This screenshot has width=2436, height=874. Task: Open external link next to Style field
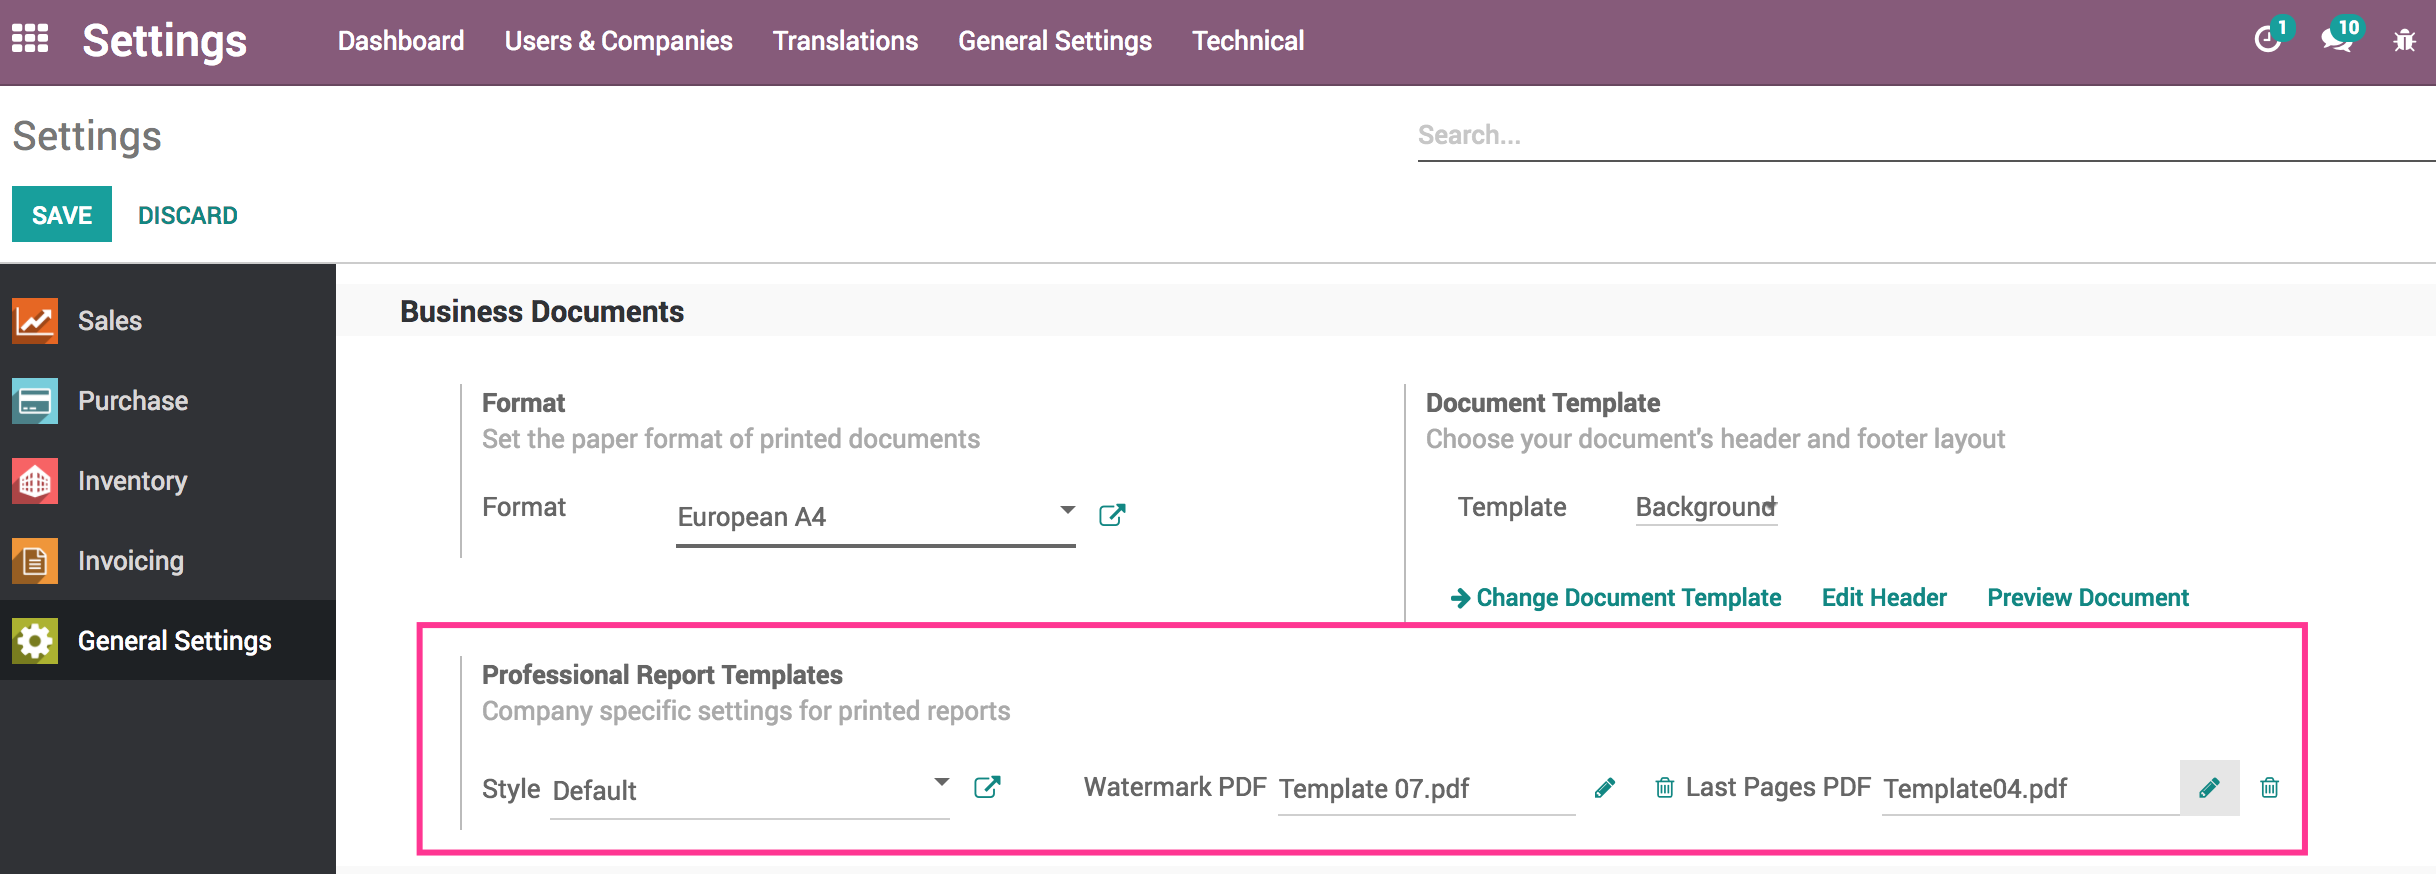click(987, 787)
